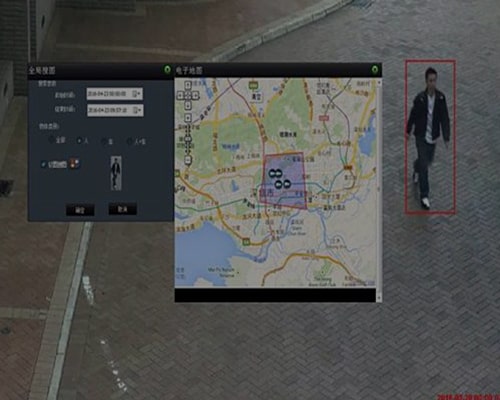Click the map pan right arrow
The width and height of the screenshot is (500, 400).
pyautogui.click(x=195, y=95)
